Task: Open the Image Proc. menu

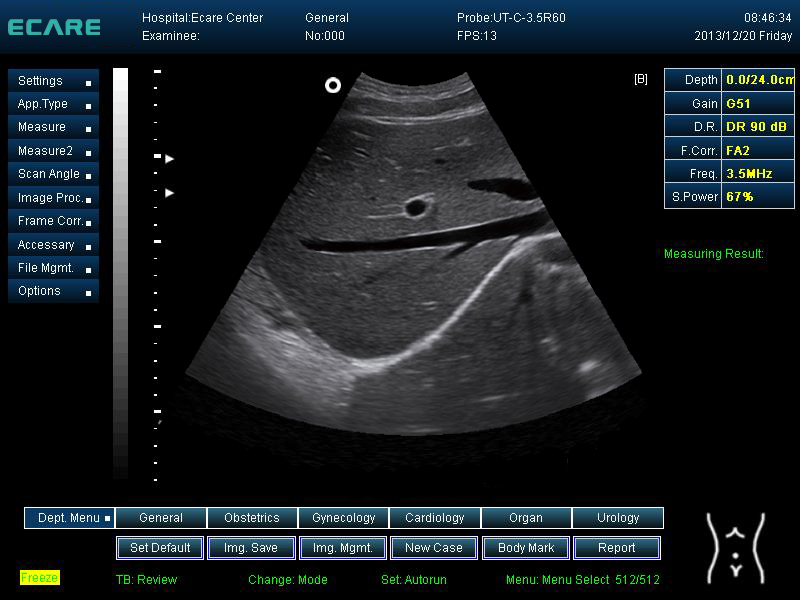Action: coord(54,198)
